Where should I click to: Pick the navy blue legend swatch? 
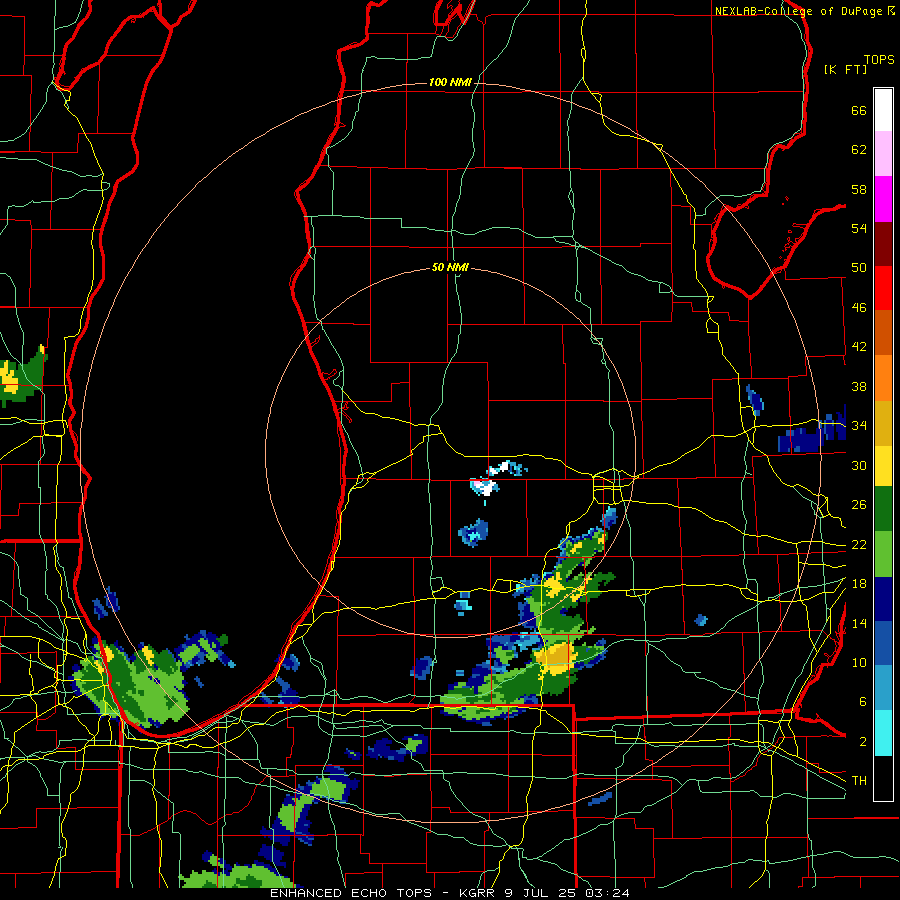[883, 599]
